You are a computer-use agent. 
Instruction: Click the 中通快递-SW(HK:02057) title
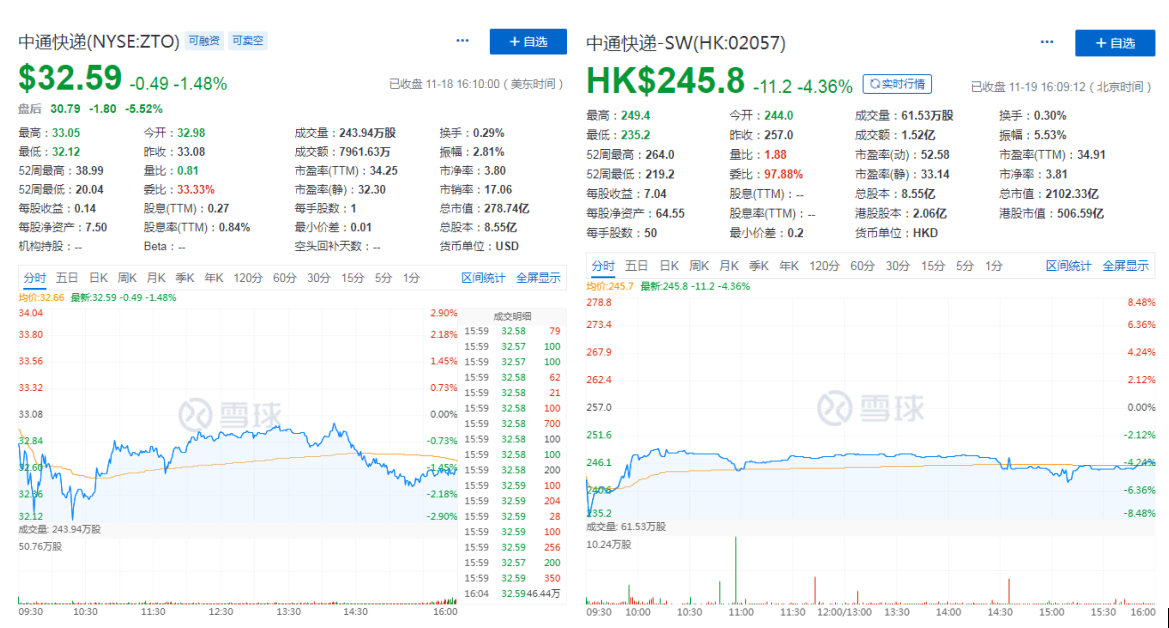[686, 43]
